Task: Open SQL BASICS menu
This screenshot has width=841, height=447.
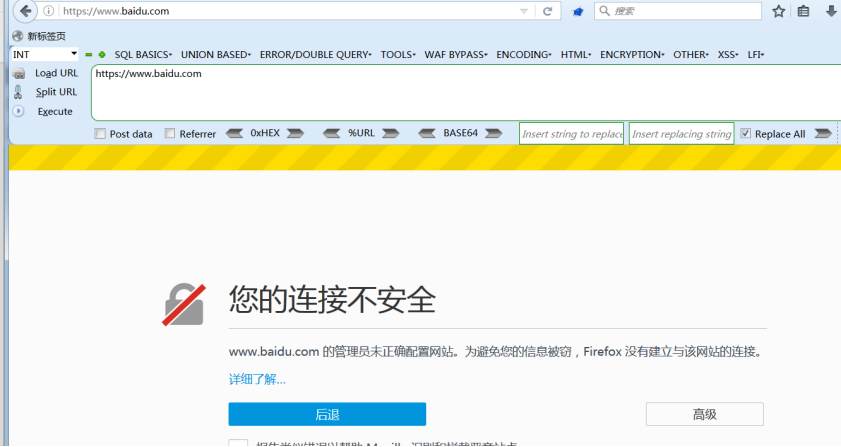Action: [143, 55]
